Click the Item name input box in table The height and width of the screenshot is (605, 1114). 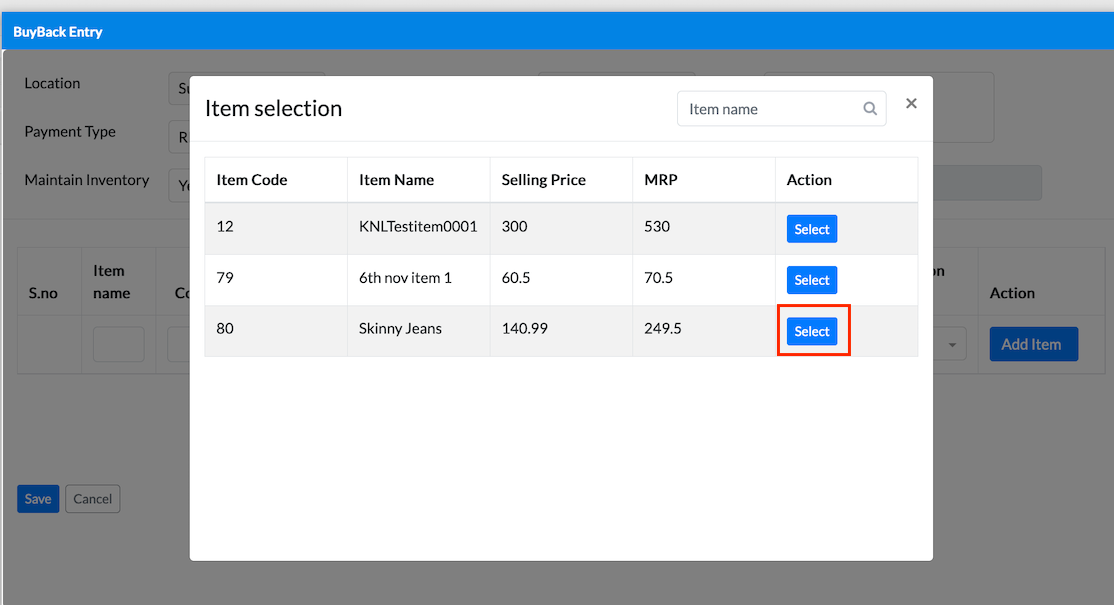[x=119, y=344]
